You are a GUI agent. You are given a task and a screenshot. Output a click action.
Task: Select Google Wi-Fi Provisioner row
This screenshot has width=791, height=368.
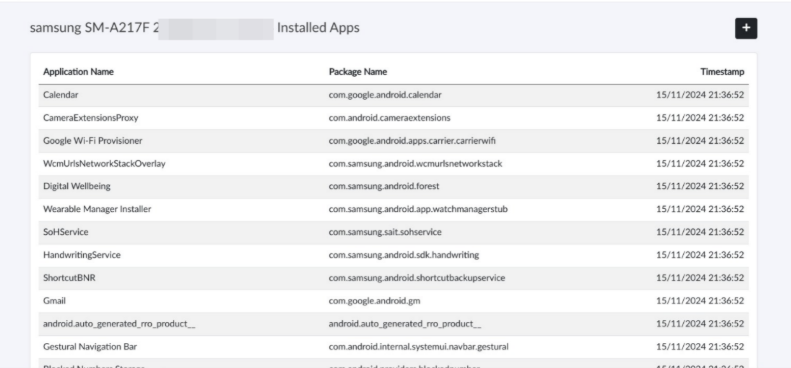393,141
